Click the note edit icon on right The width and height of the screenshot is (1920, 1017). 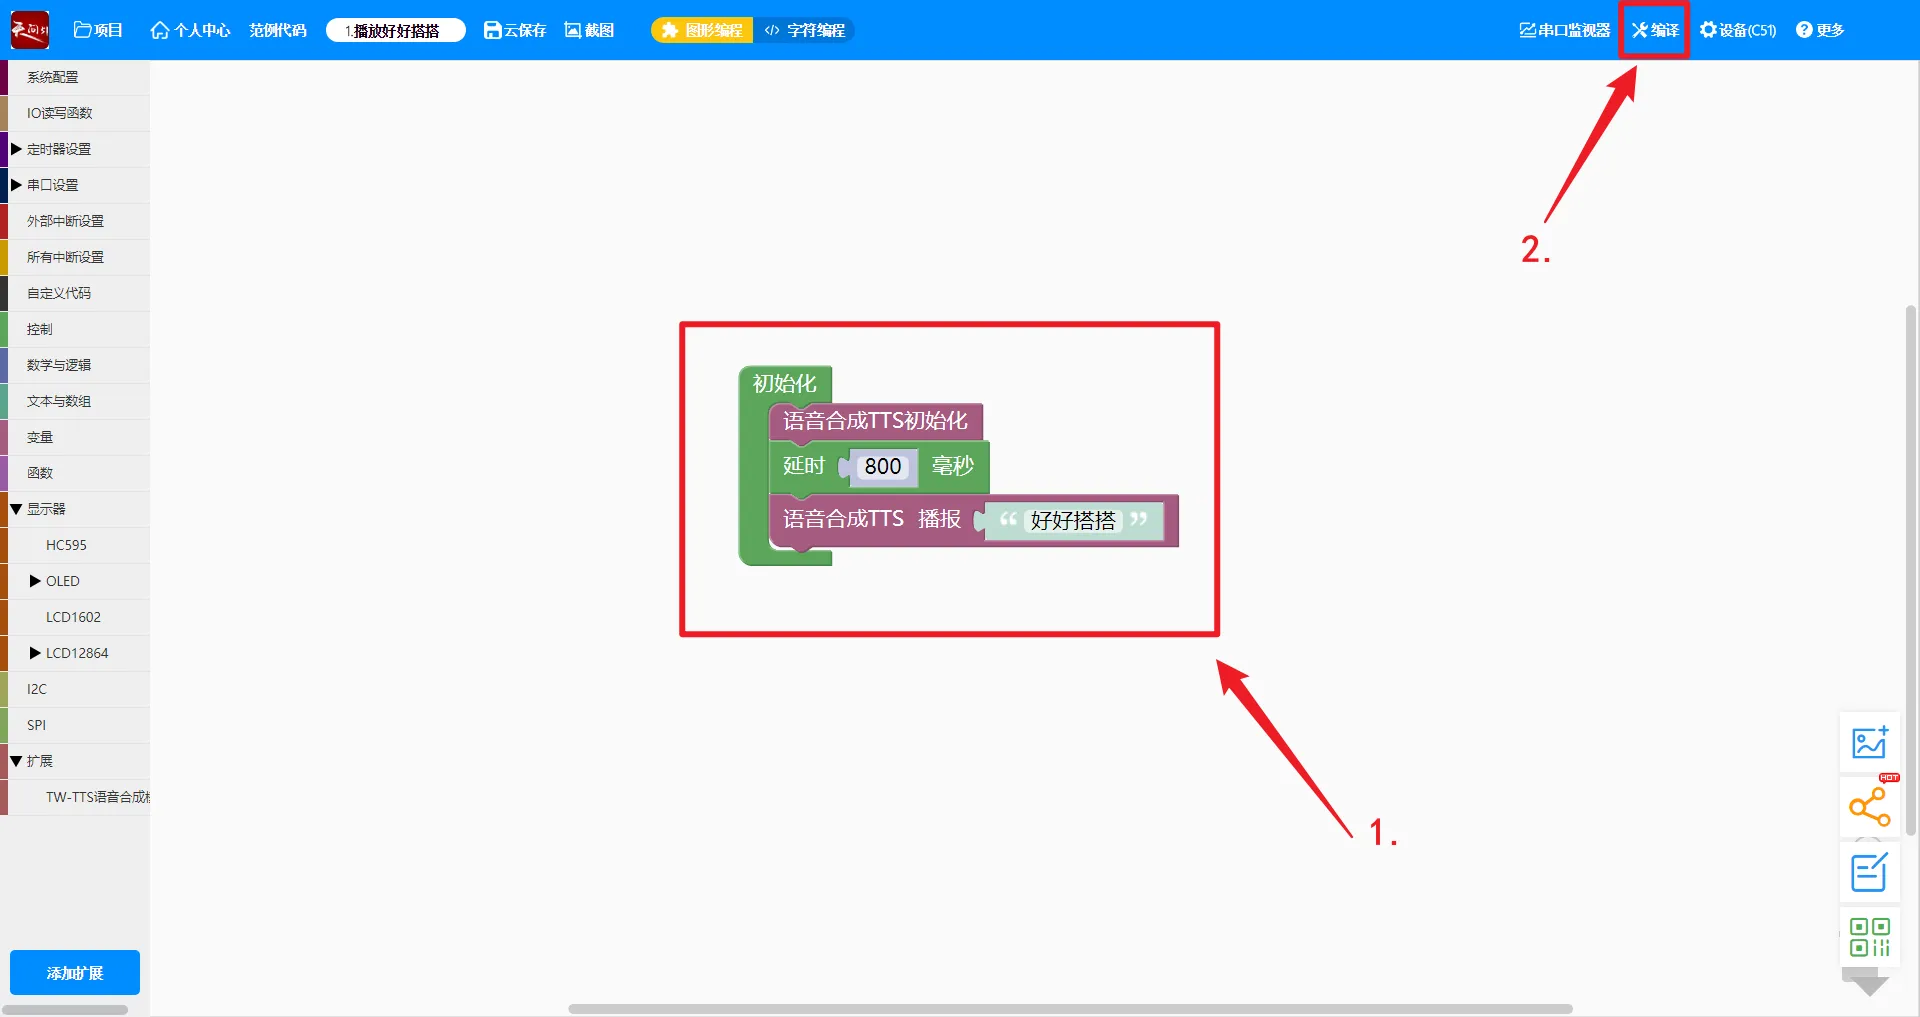click(1869, 872)
